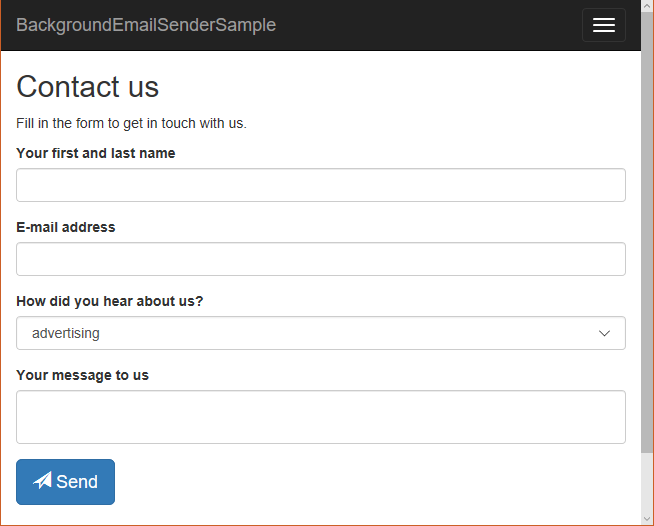The image size is (654, 526).
Task: Click into the E-mail address input
Action: [321, 259]
